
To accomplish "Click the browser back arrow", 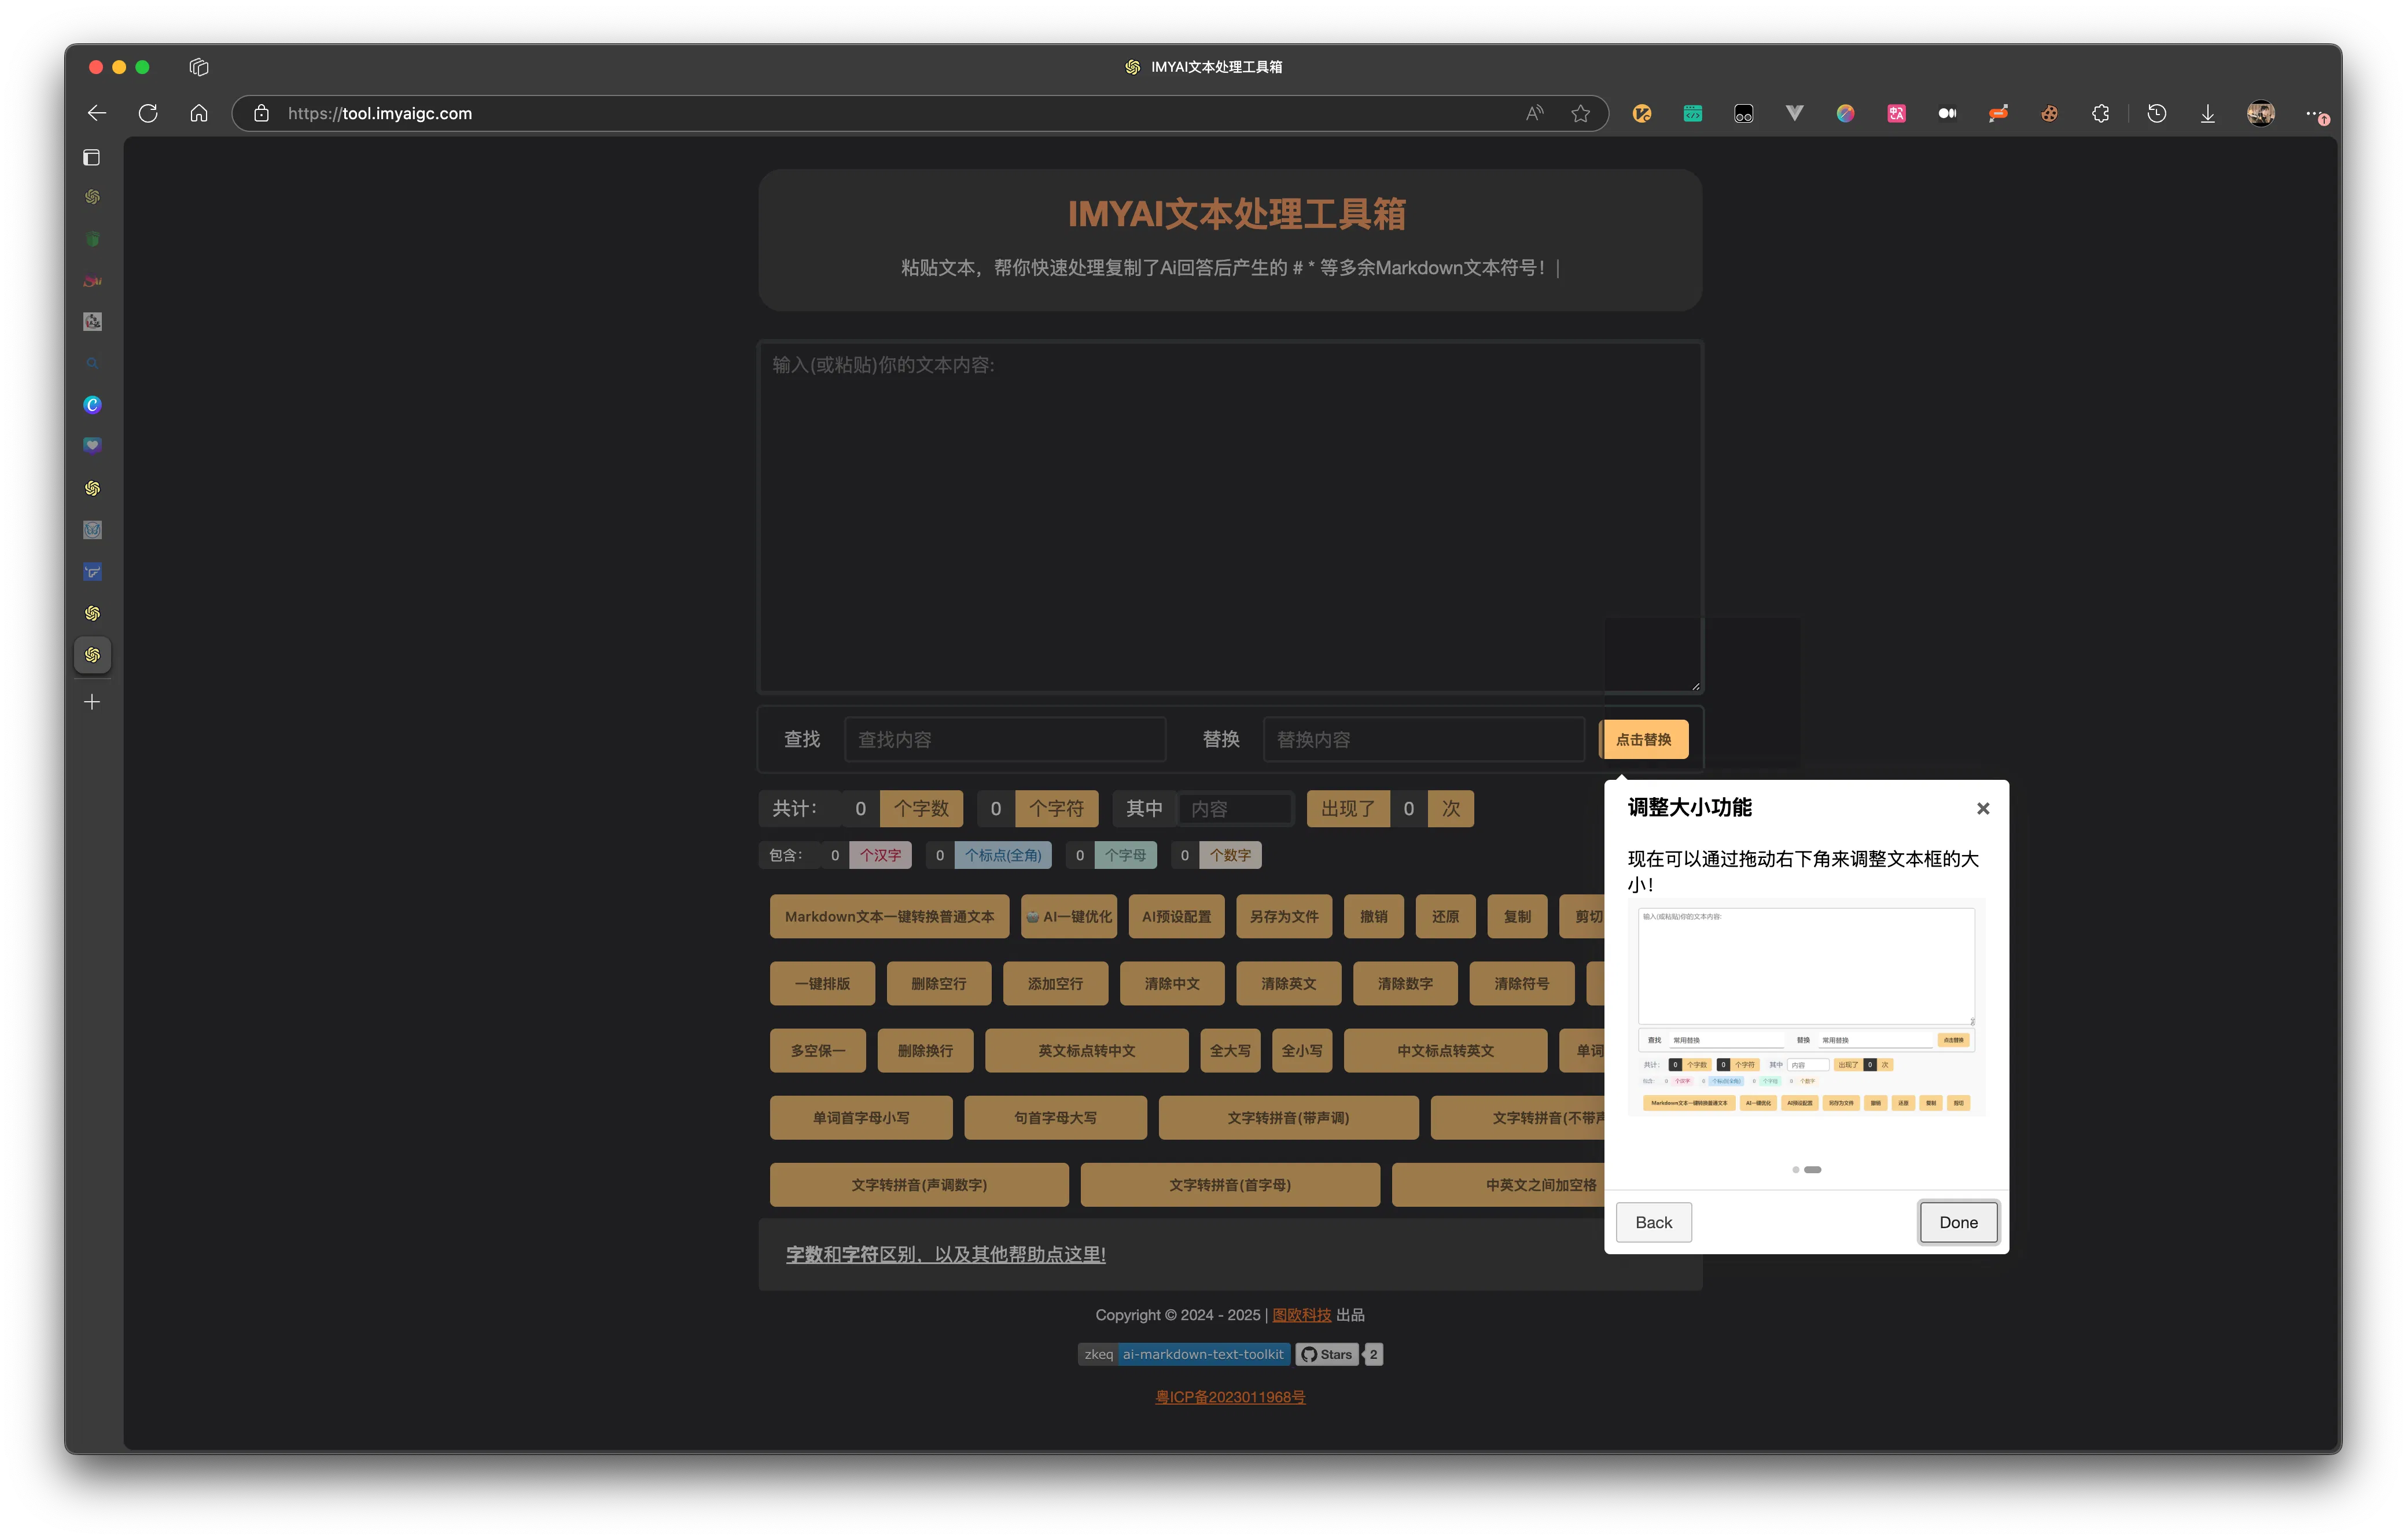I will (97, 113).
